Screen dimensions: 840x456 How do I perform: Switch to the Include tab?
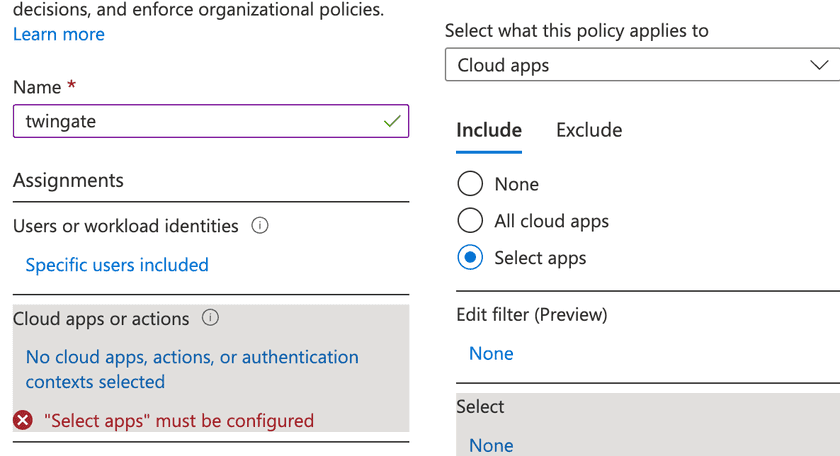tap(489, 130)
